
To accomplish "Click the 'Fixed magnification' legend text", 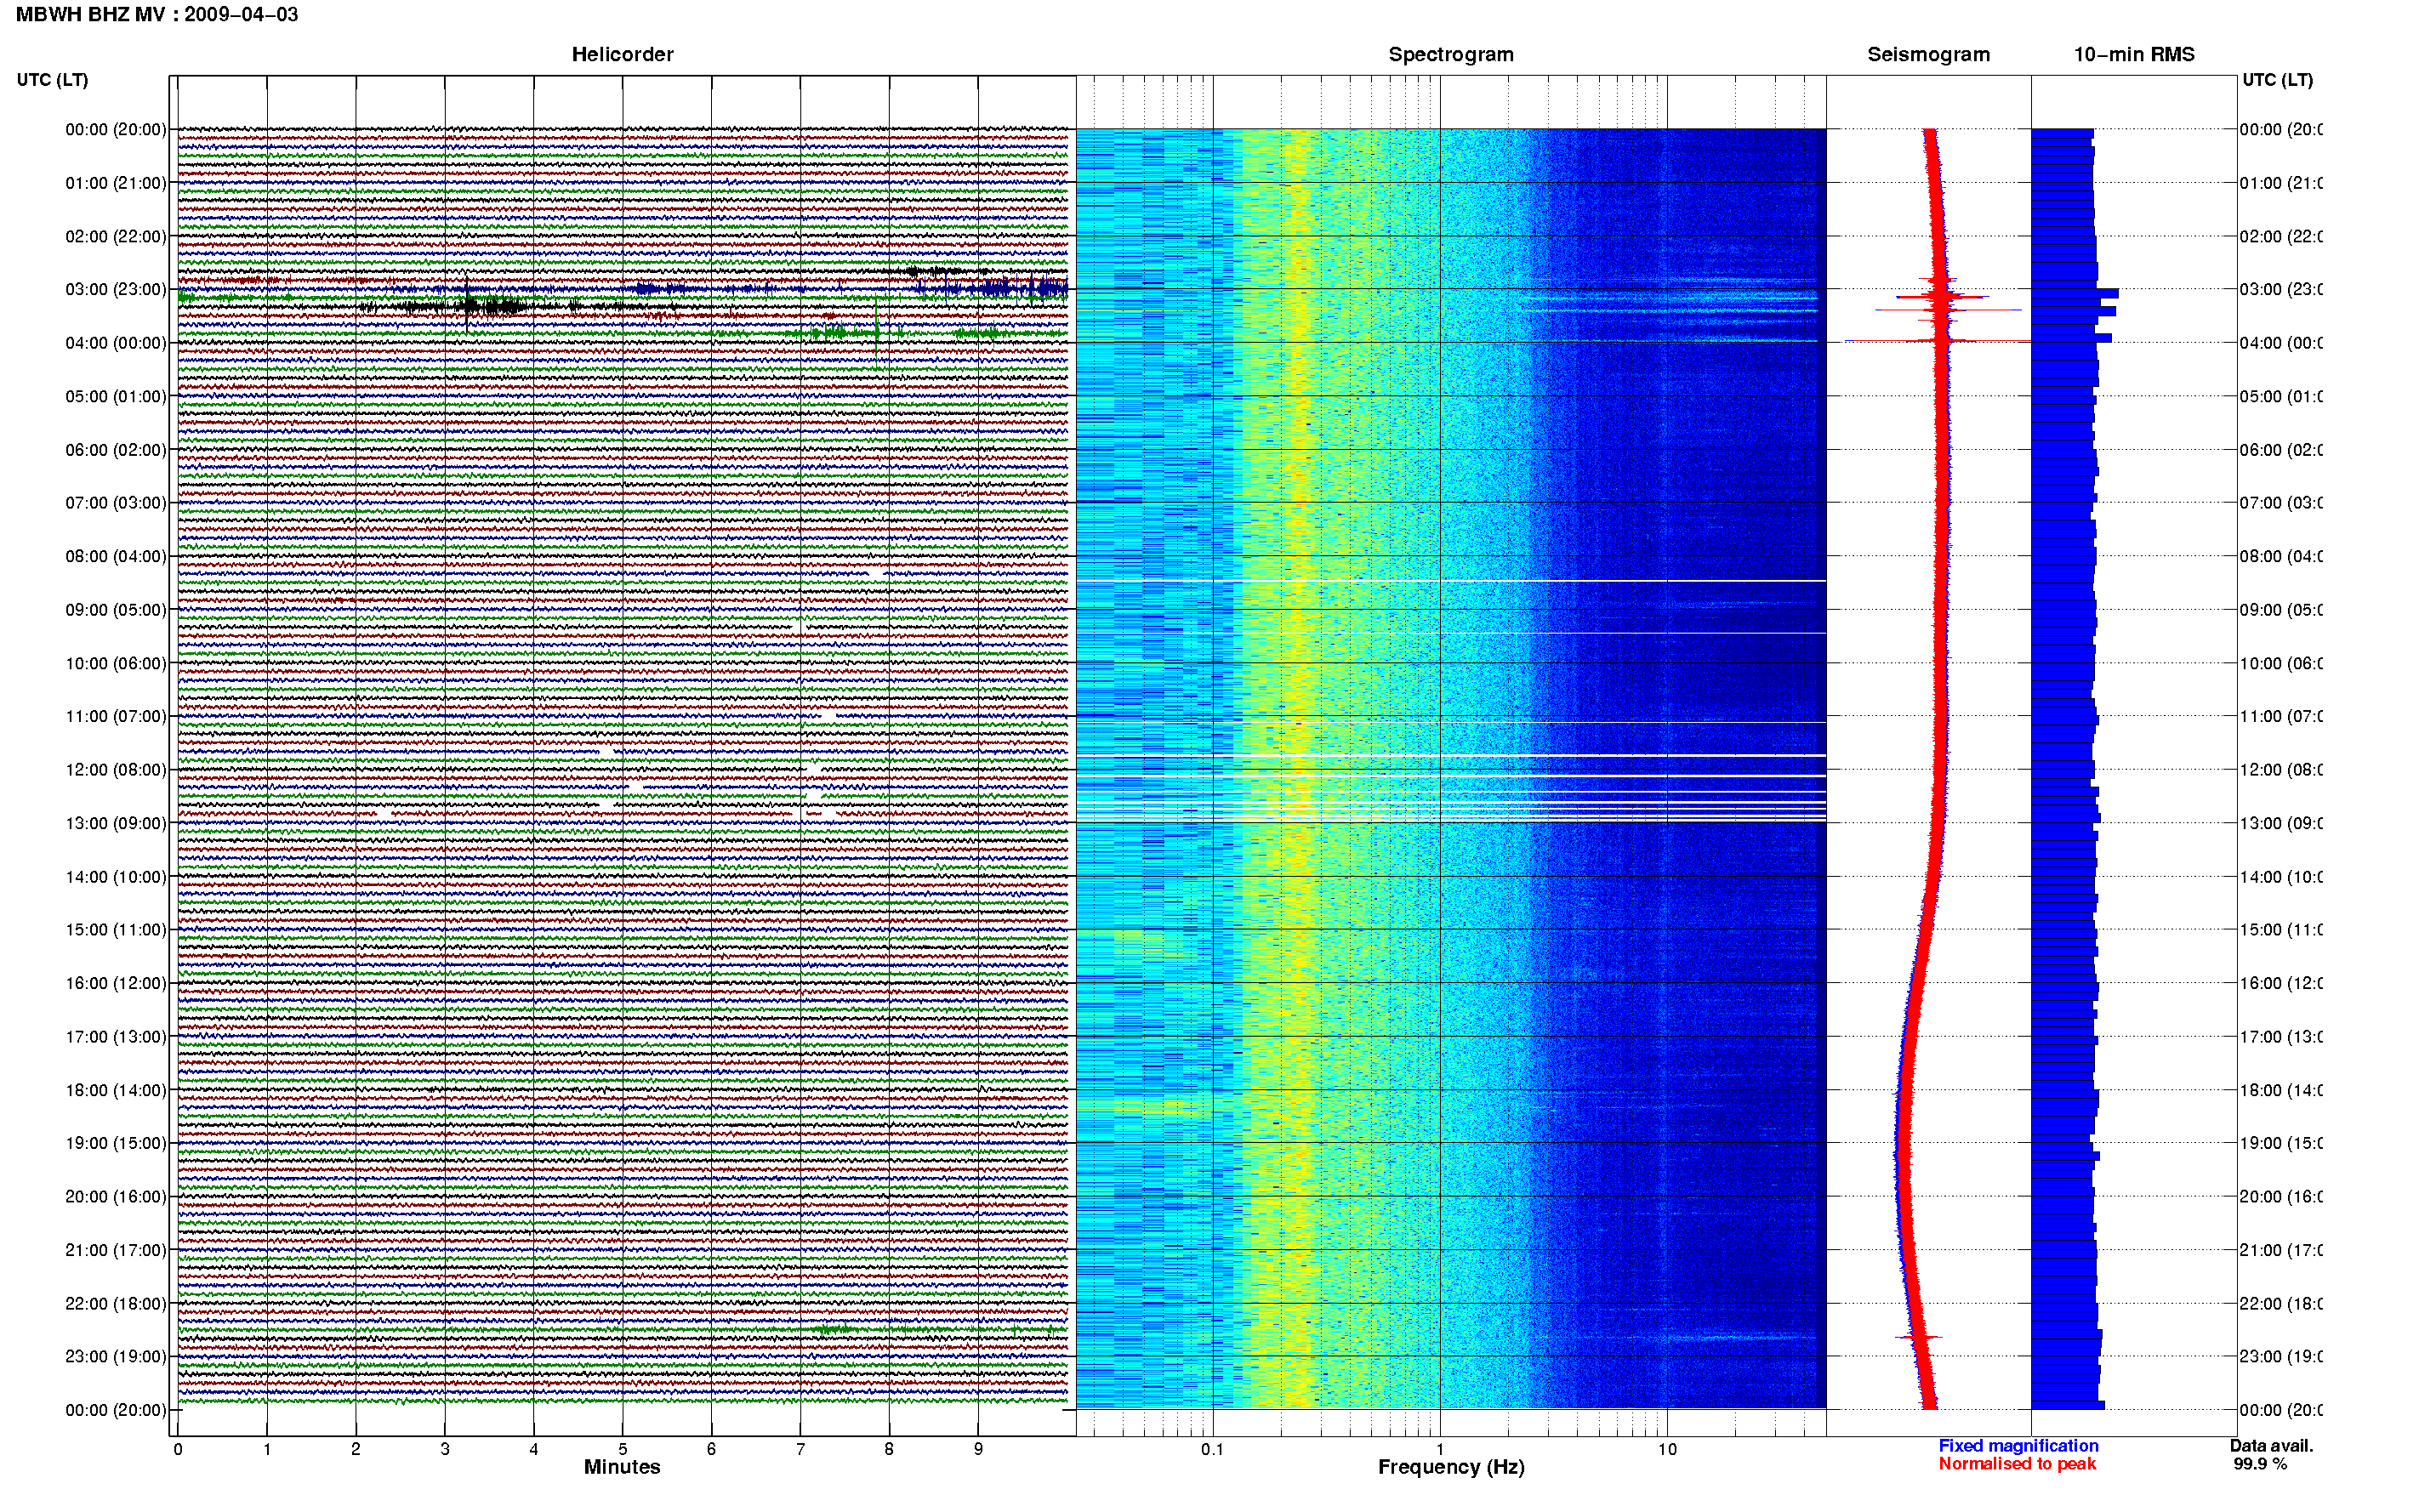I will coord(2018,1446).
